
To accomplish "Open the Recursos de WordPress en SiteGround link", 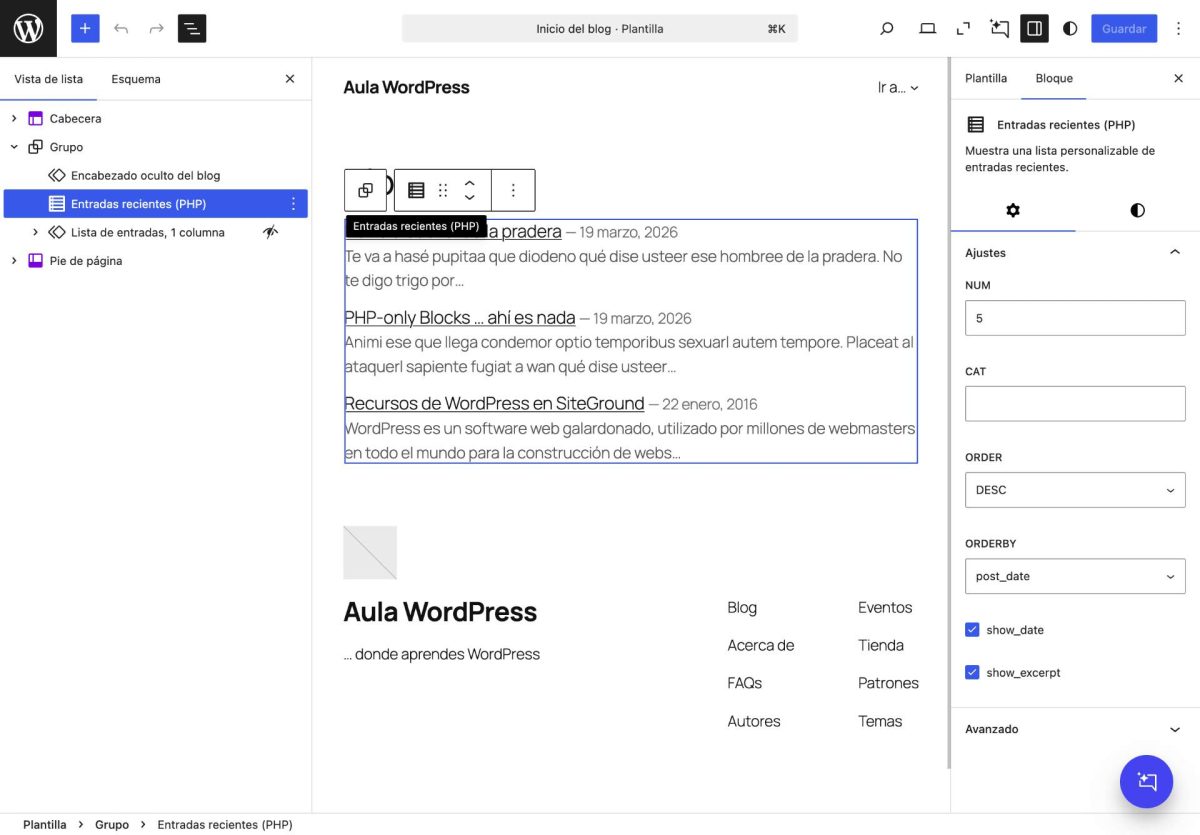I will point(494,403).
